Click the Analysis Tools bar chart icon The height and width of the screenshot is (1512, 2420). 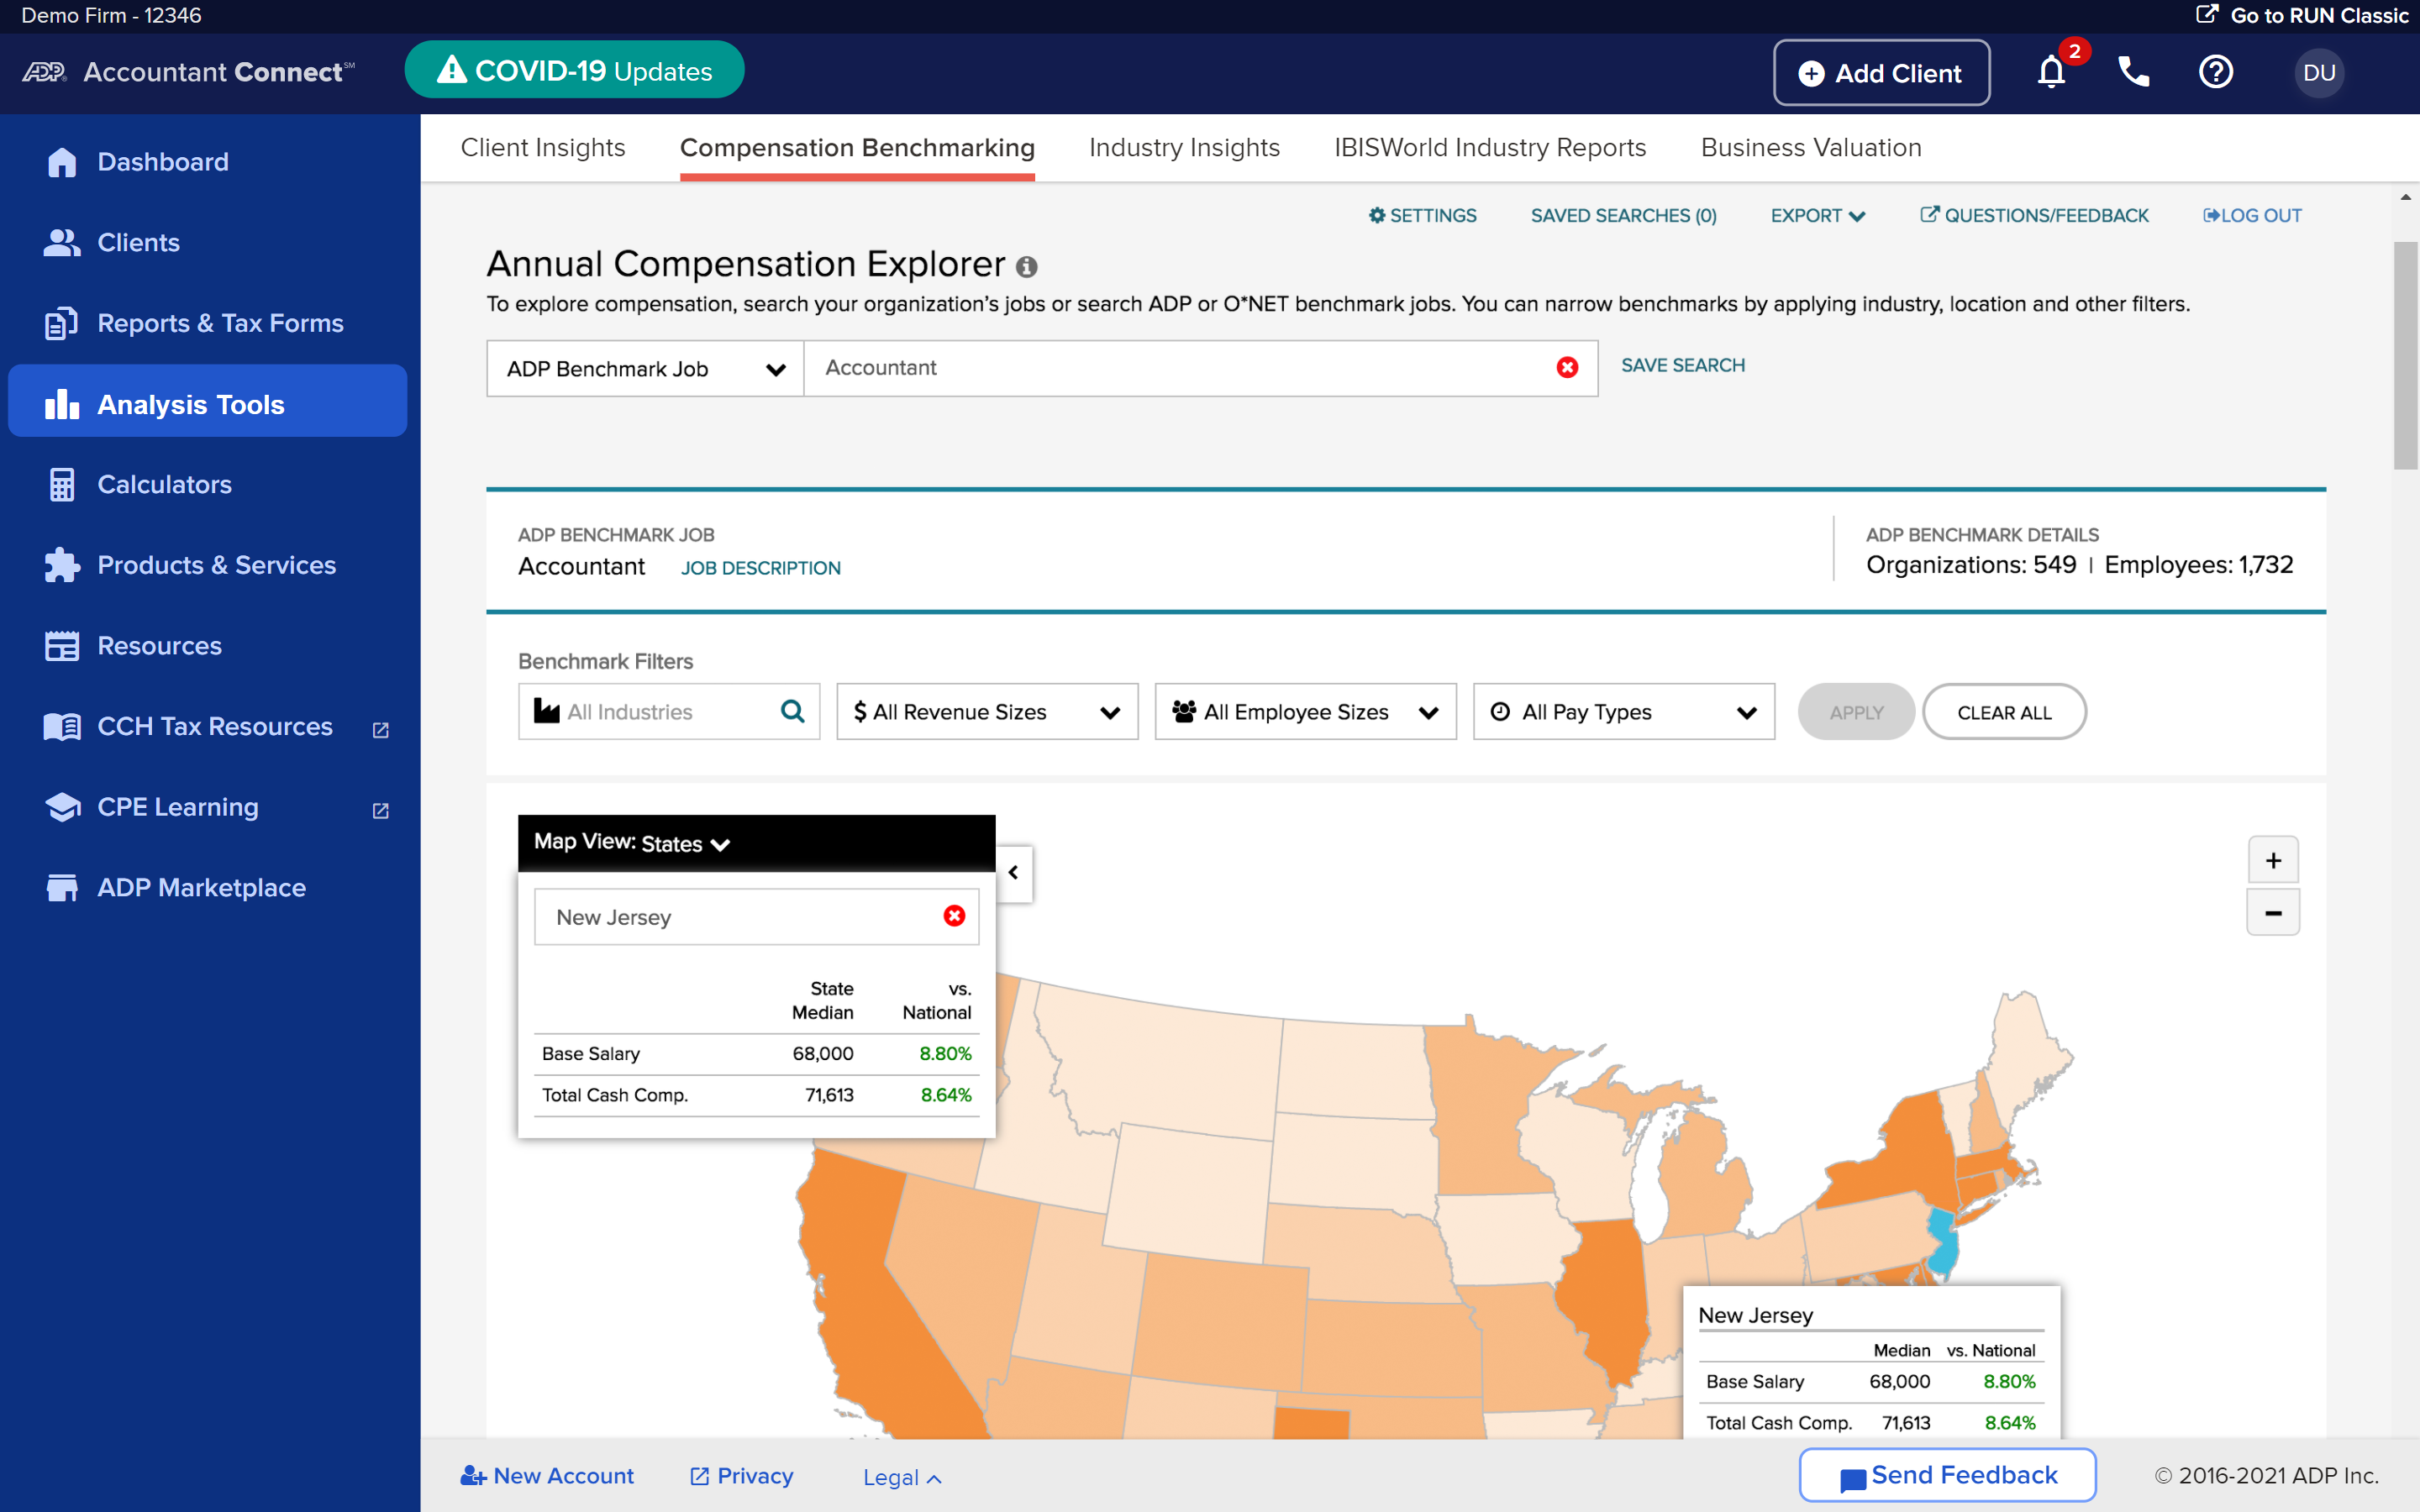(62, 404)
